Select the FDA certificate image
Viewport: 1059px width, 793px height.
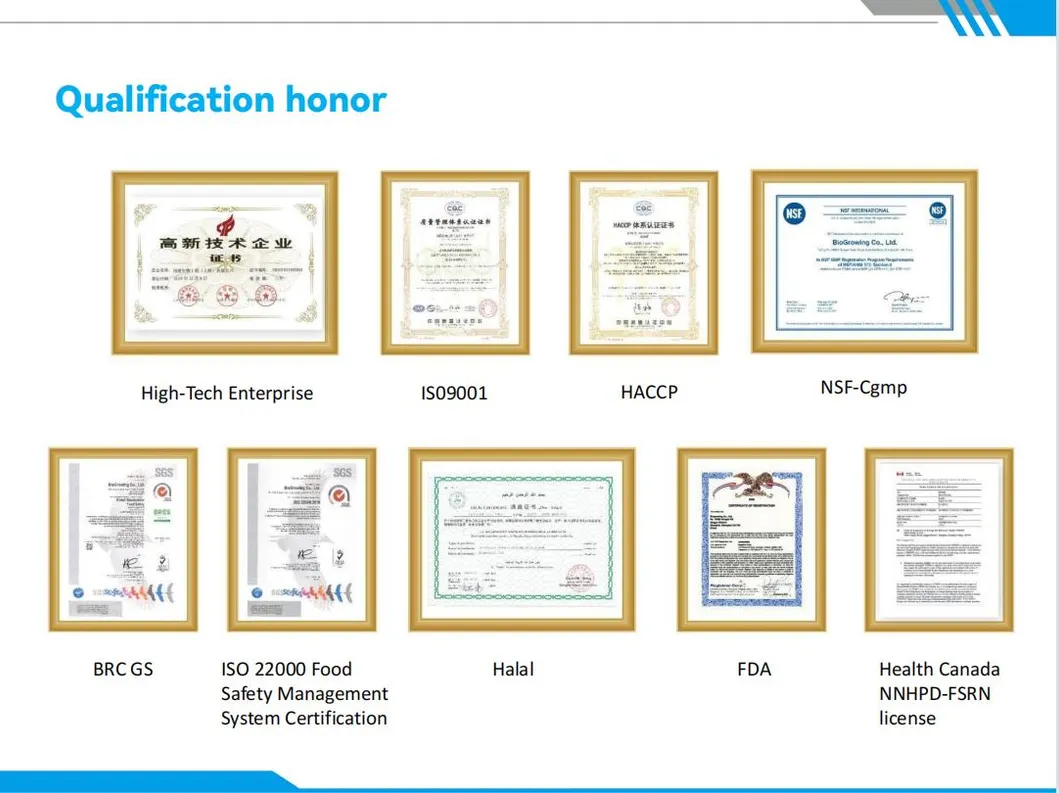(x=754, y=539)
